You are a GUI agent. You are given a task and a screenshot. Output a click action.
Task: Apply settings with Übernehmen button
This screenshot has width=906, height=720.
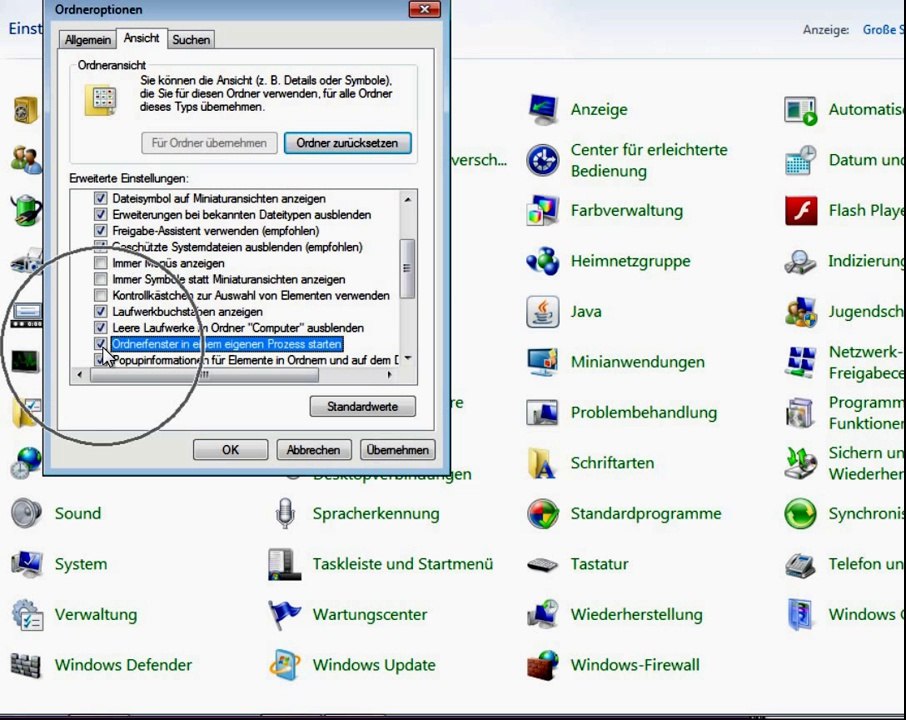point(398,450)
